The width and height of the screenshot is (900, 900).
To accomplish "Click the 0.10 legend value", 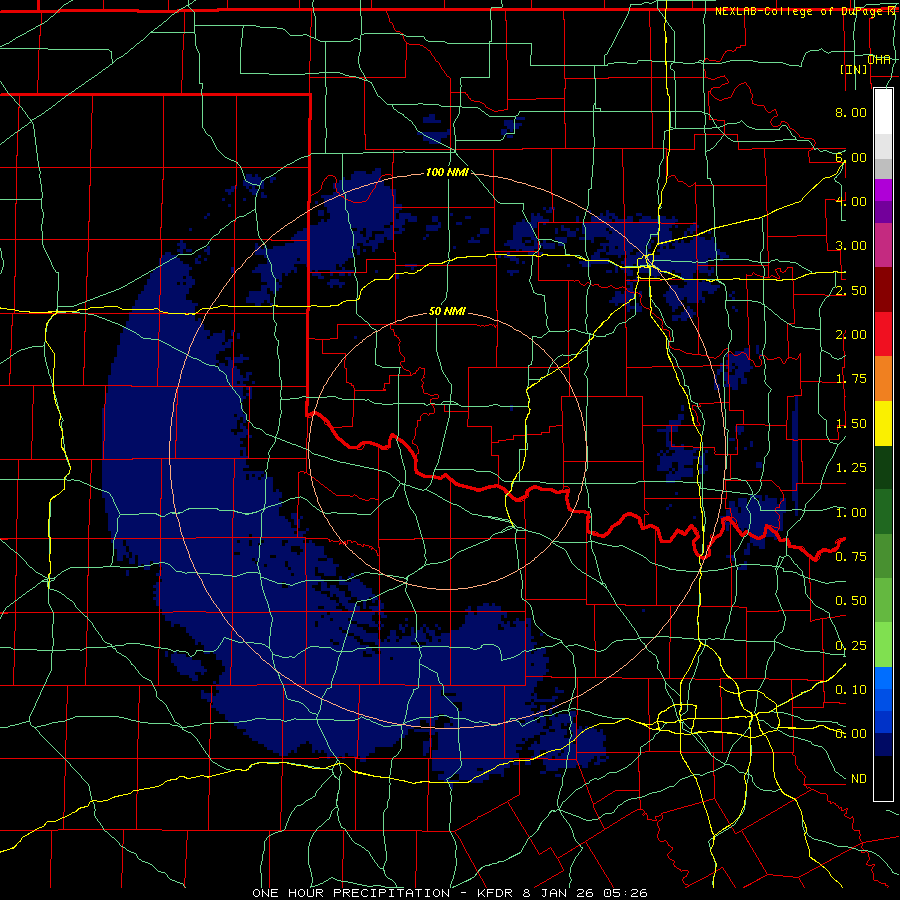I will [x=851, y=690].
